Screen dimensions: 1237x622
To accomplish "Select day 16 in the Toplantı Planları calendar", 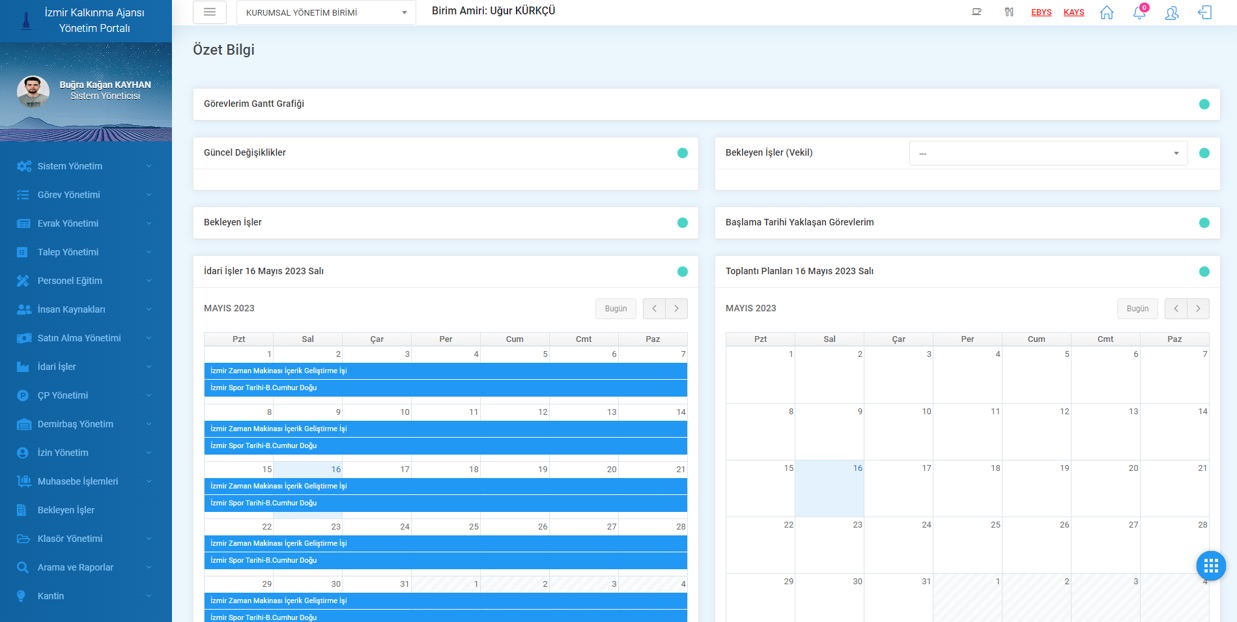I will coord(829,488).
